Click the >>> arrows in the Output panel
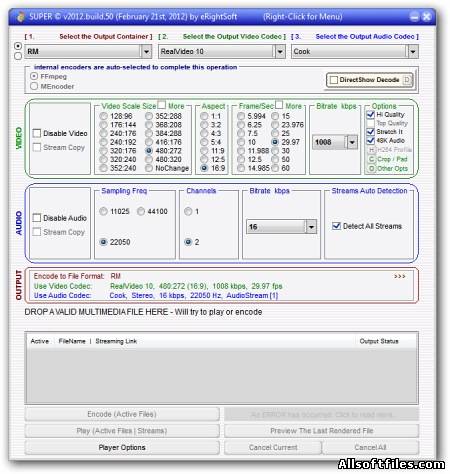 [x=399, y=276]
